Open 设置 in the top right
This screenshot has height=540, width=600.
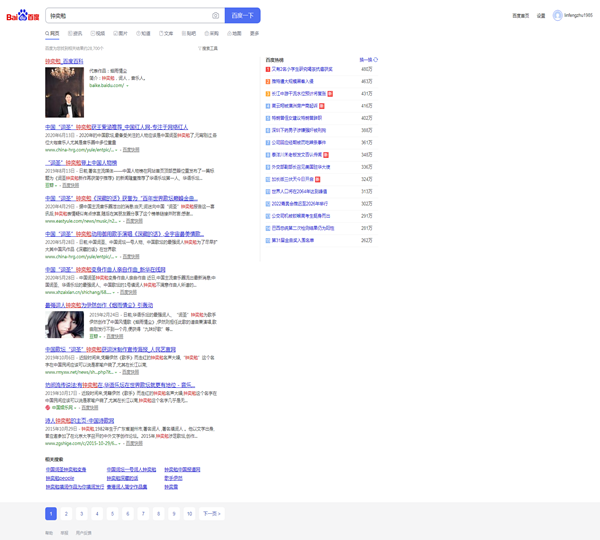pos(541,16)
